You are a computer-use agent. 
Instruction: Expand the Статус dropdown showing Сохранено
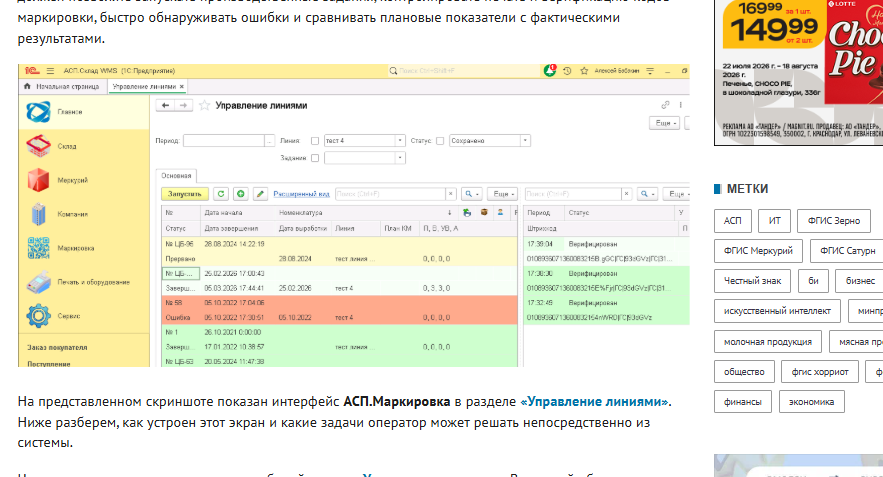pyautogui.click(x=525, y=141)
